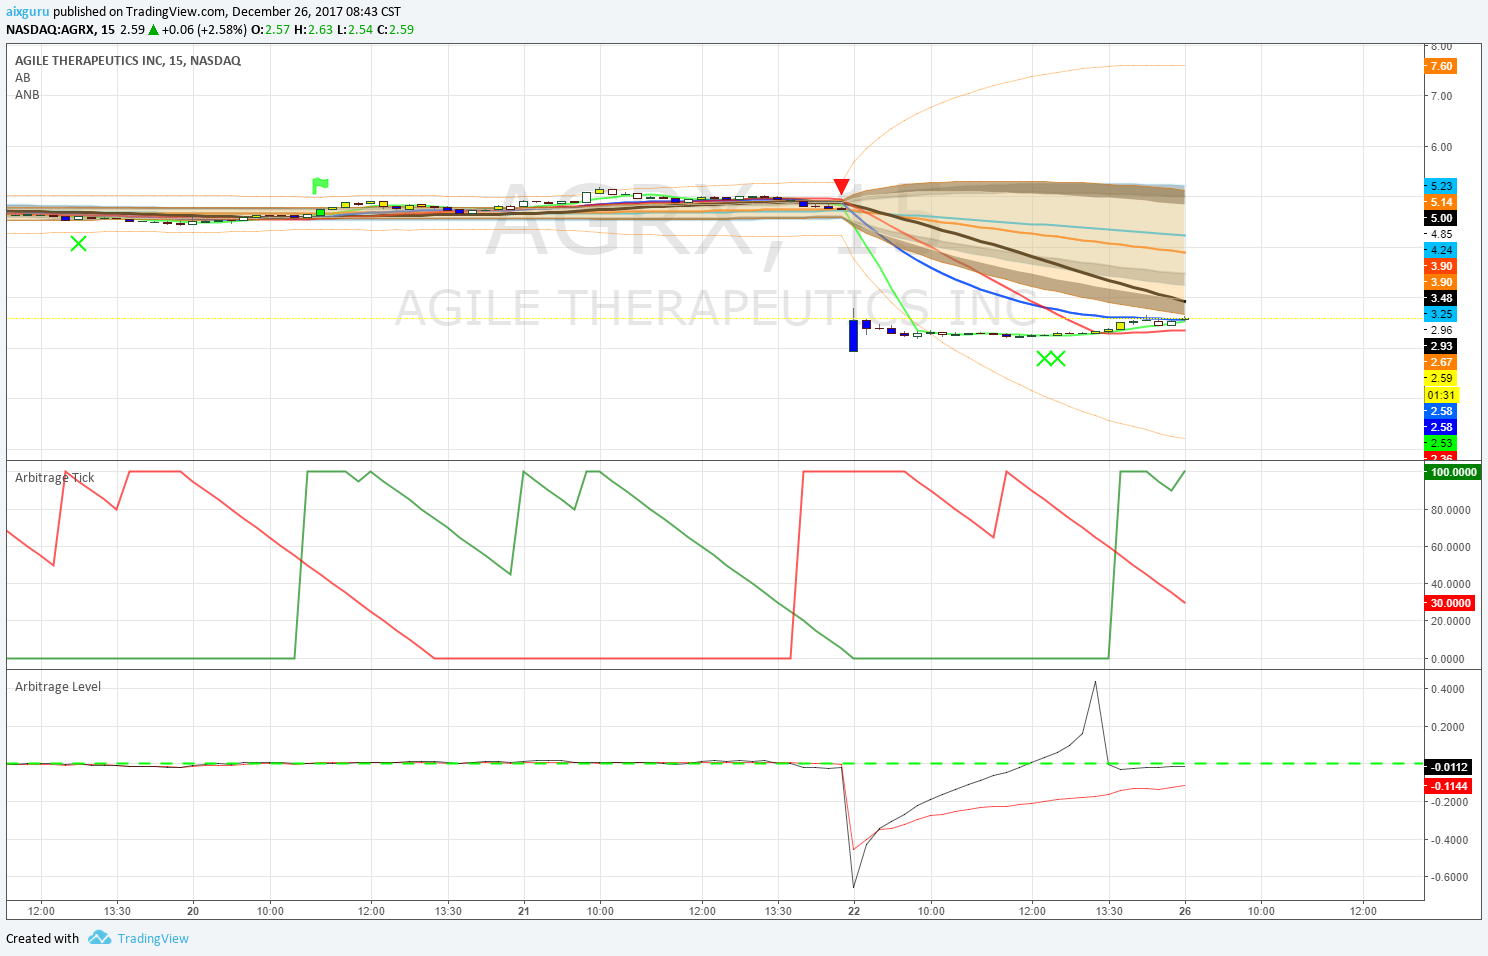Screen dimensions: 1488x956
Task: Click the black 3.48 price label
Action: 1441,298
